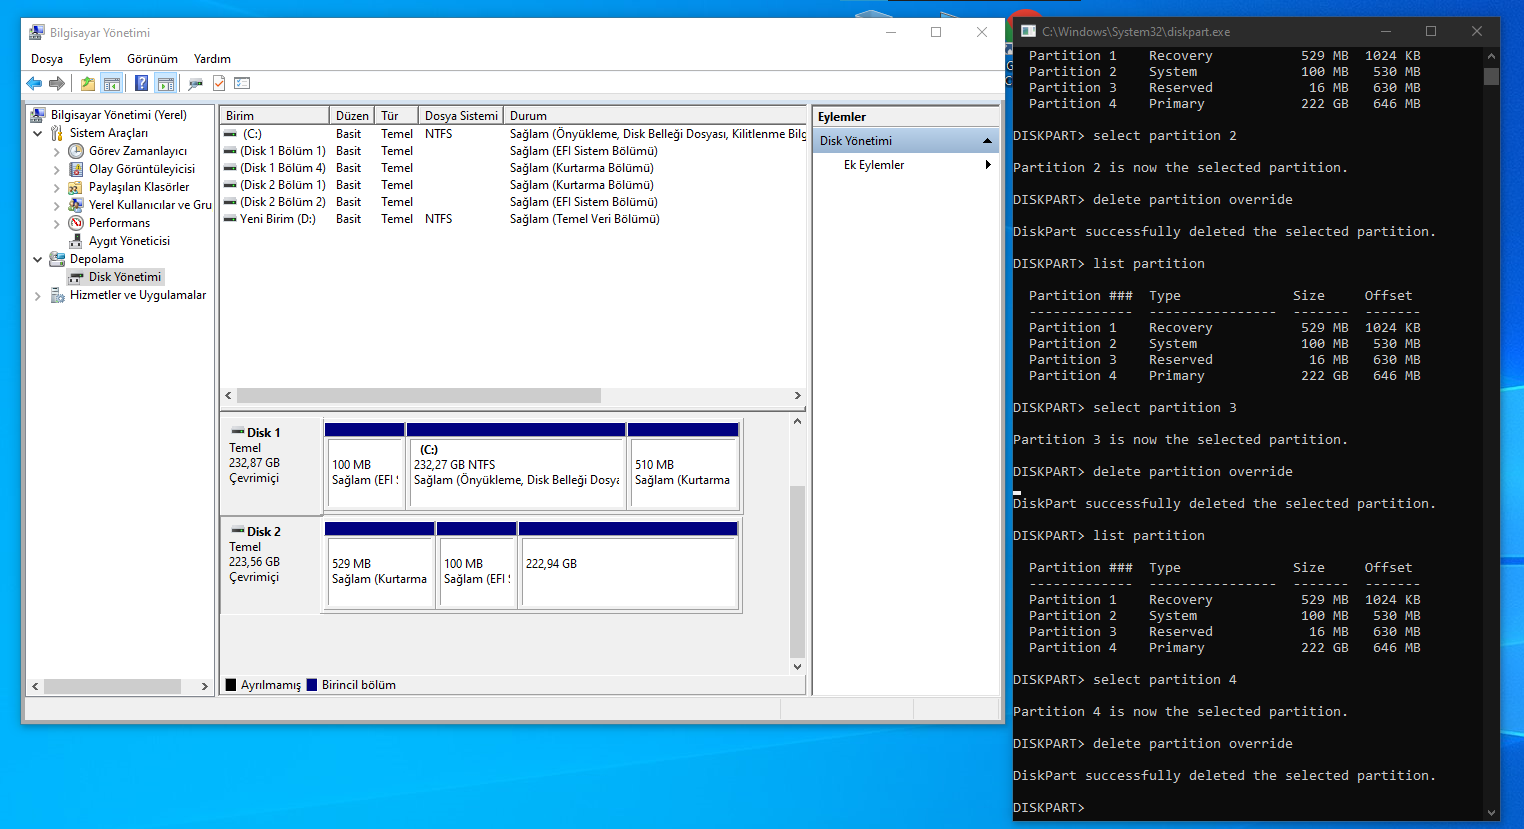This screenshot has width=1524, height=829.
Task: Toggle the action pane show/hide toolbar icon
Action: point(166,84)
